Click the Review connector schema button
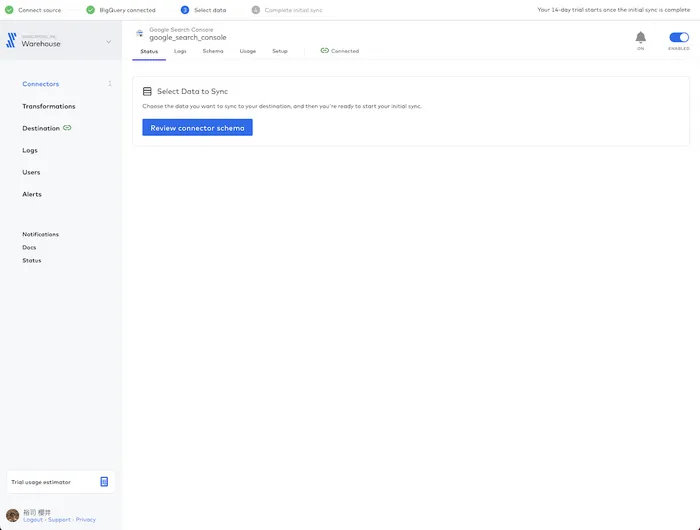700x530 pixels. (x=197, y=128)
